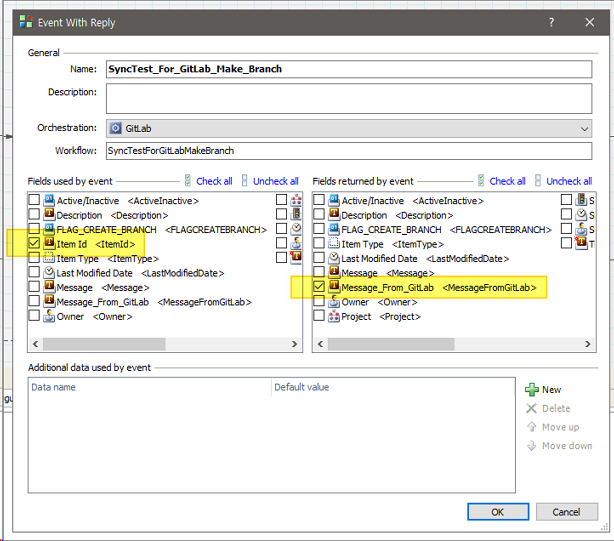This screenshot has height=541, width=614.
Task: Click the Message_From_GitLab icon in used fields
Action: [x=49, y=302]
